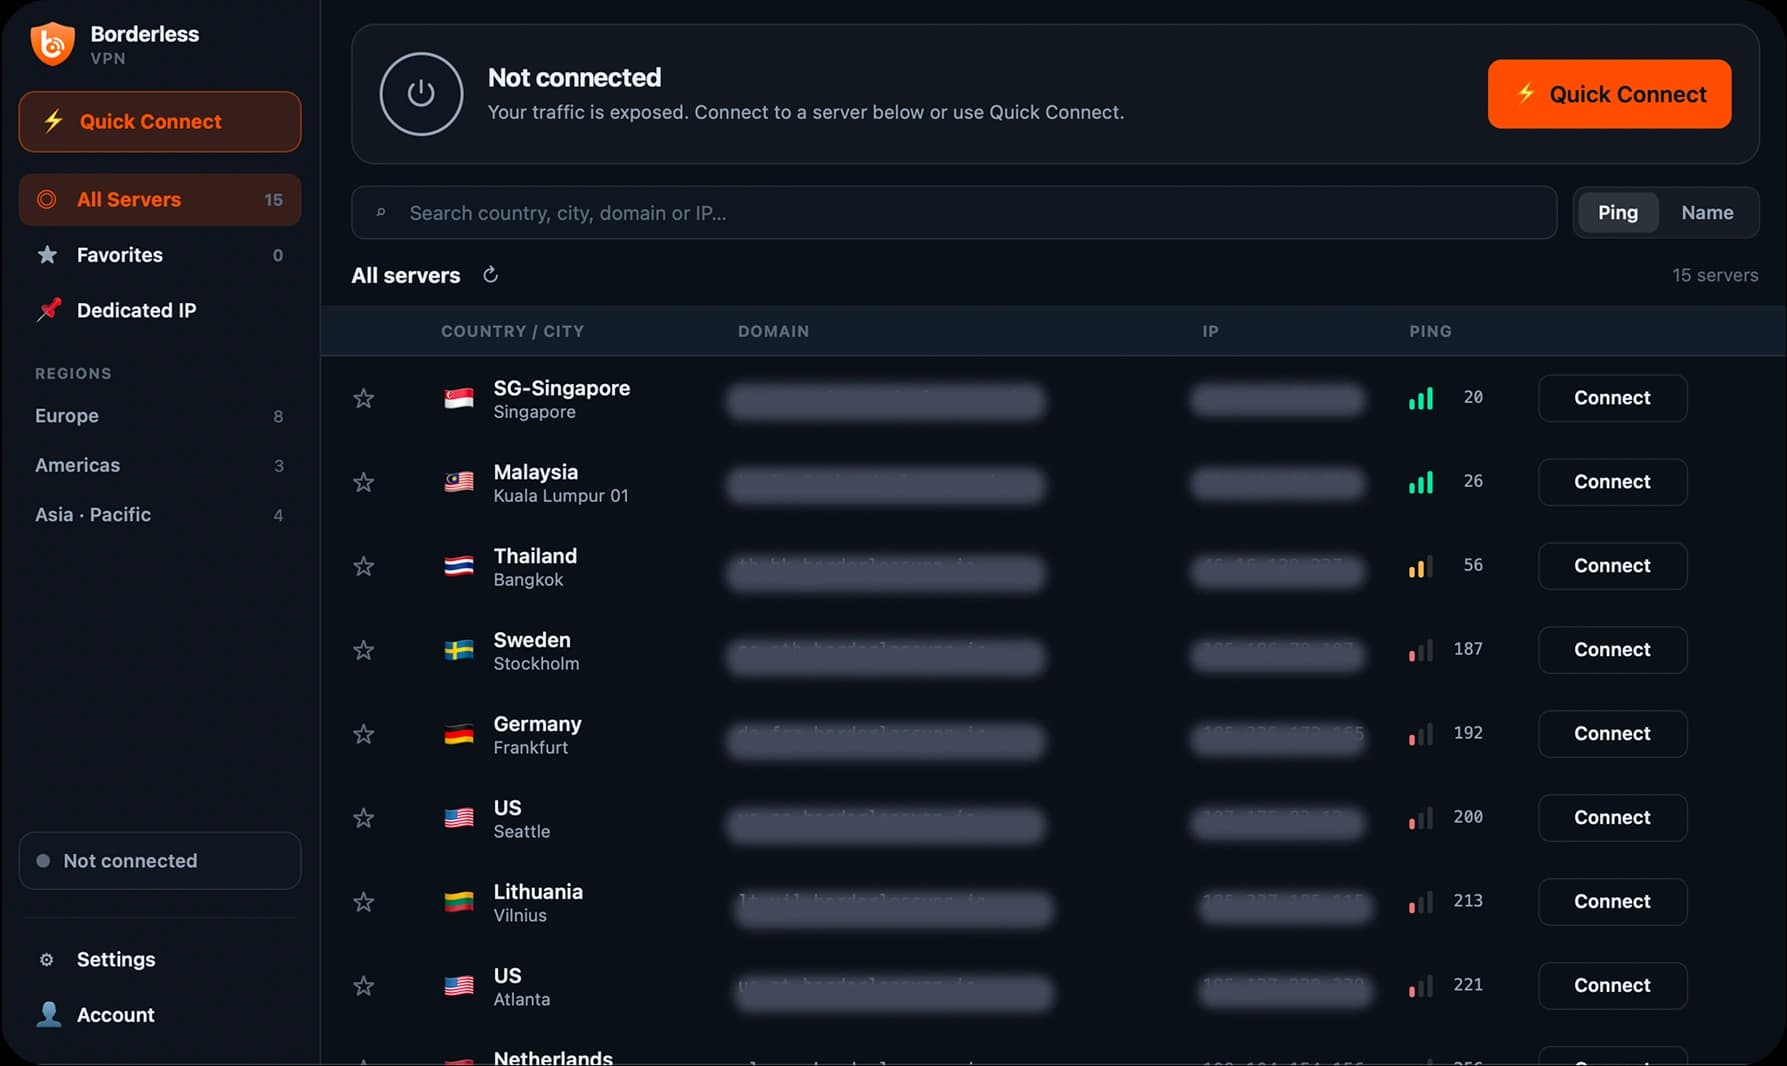Click the Netherlands server row name
The image size is (1787, 1066).
[x=553, y=1057]
